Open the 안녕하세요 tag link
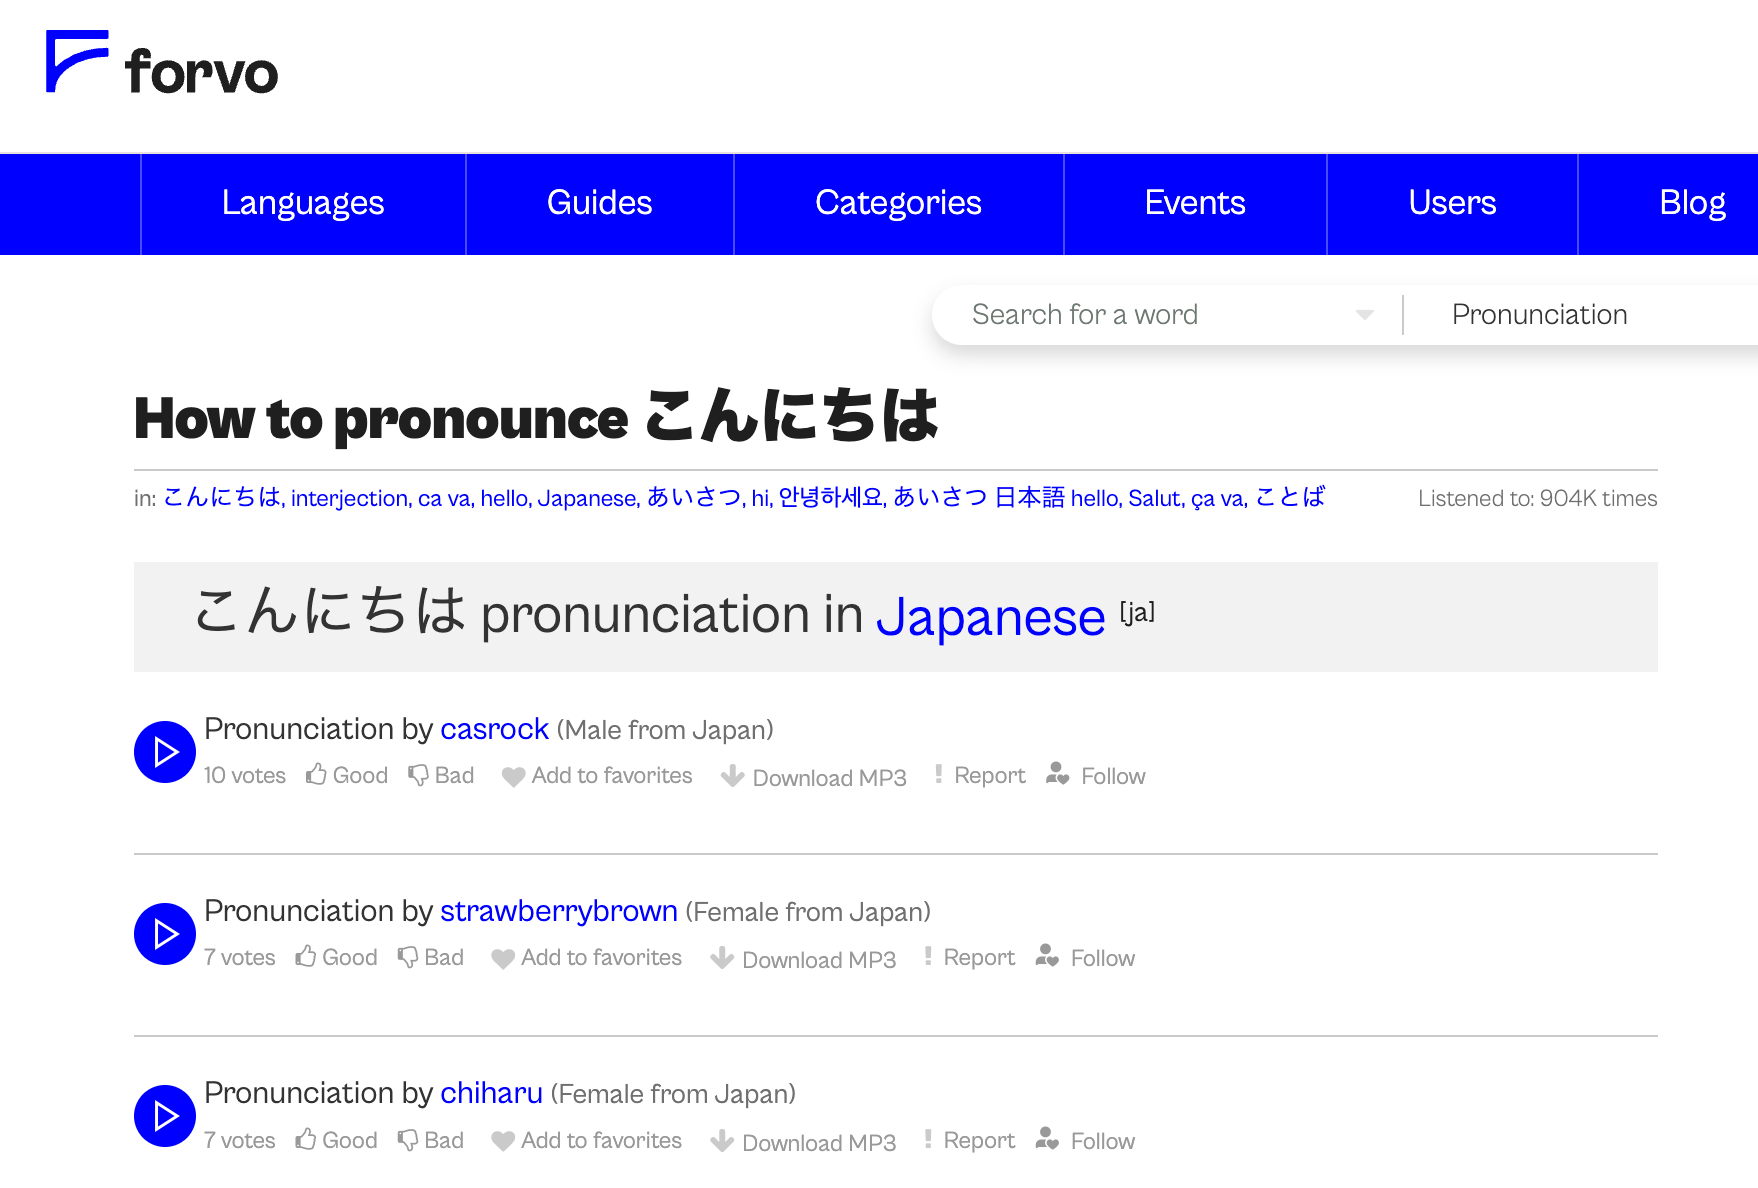Viewport: 1758px width, 1188px height. (831, 497)
